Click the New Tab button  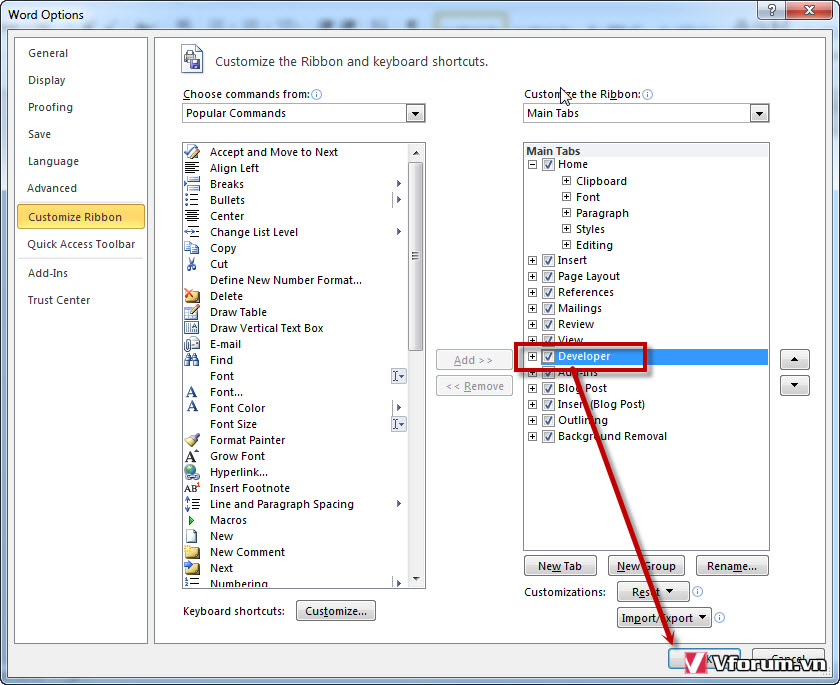pos(560,566)
